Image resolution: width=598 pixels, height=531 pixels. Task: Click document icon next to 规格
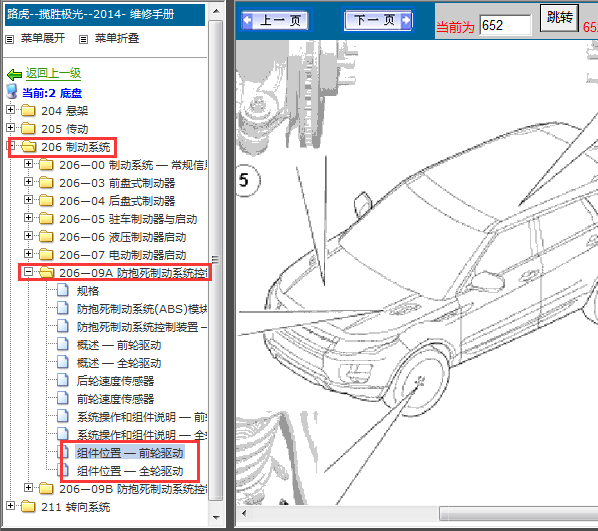63,290
